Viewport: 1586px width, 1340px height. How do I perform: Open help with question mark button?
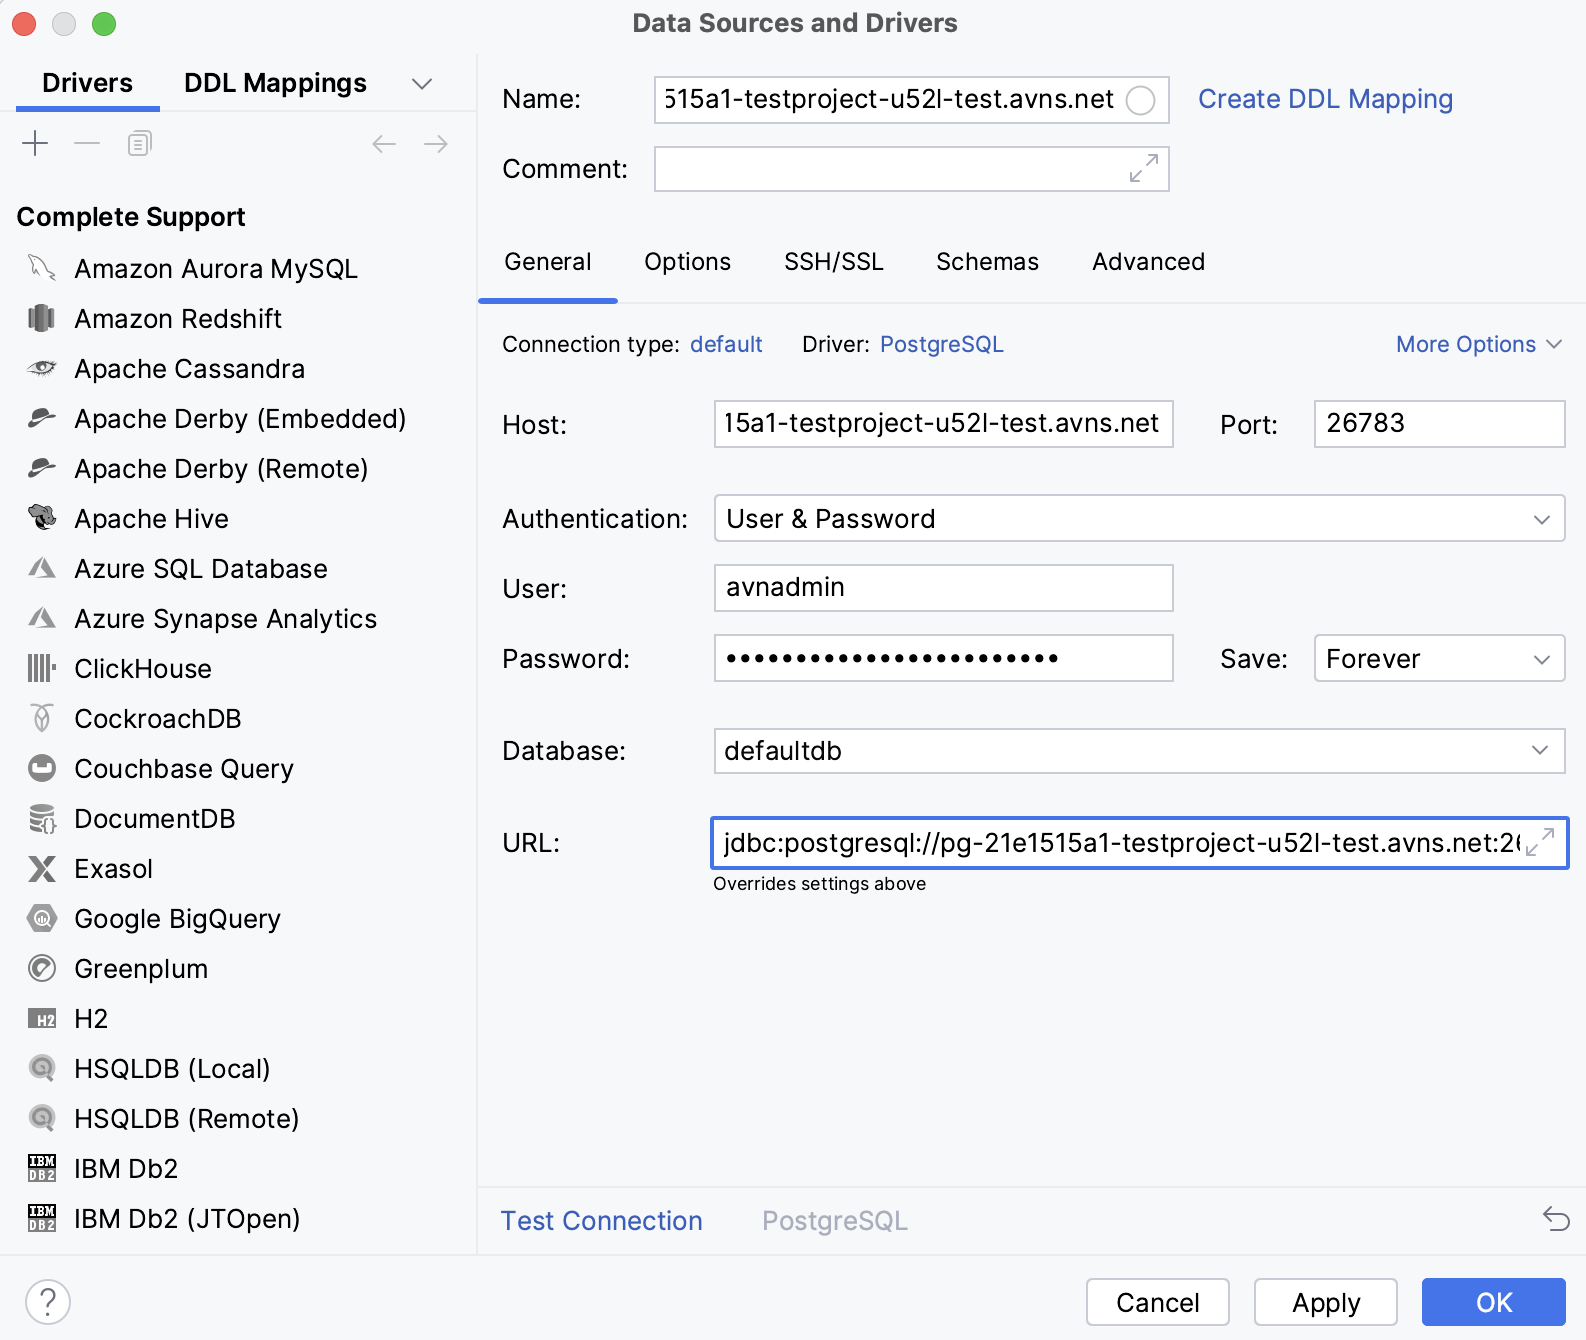click(48, 1302)
